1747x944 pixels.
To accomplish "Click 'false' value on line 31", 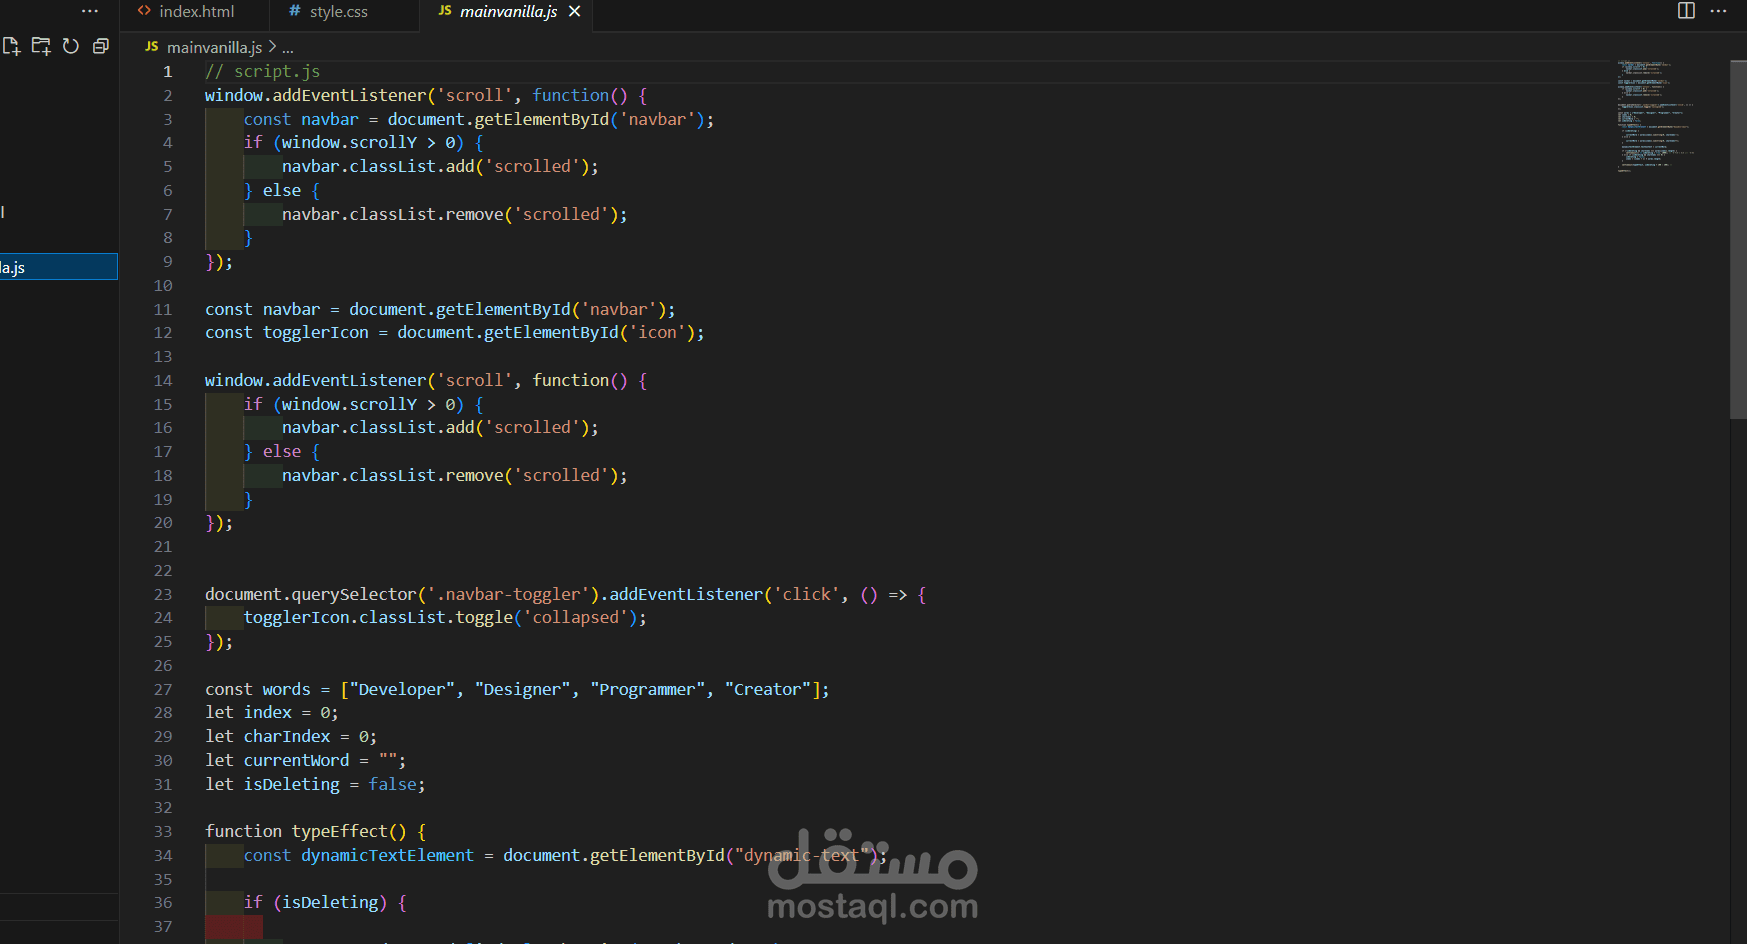I will [x=393, y=784].
